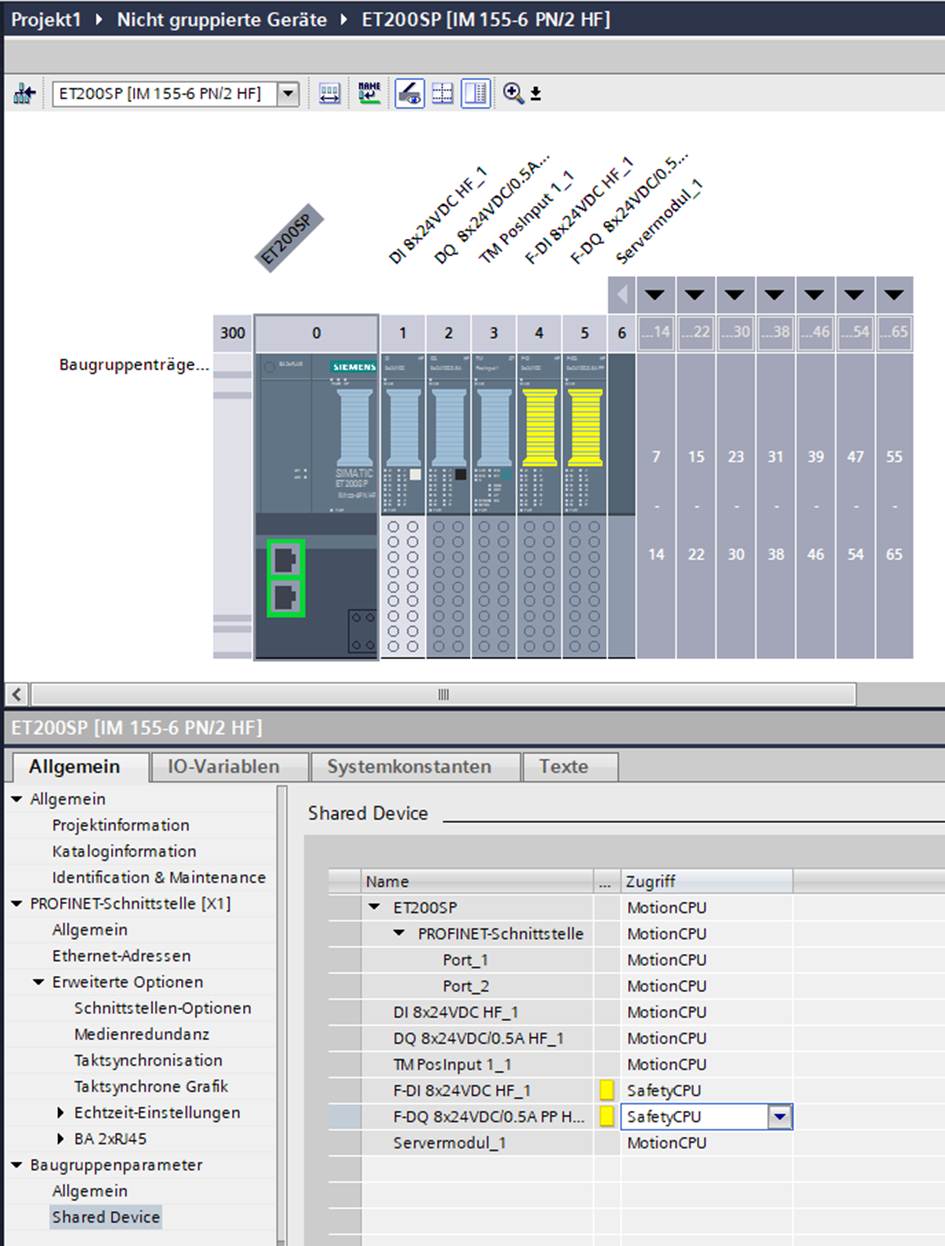This screenshot has height=1246, width=945.
Task: Expand the slot group labeled ...54
Action: click(855, 295)
